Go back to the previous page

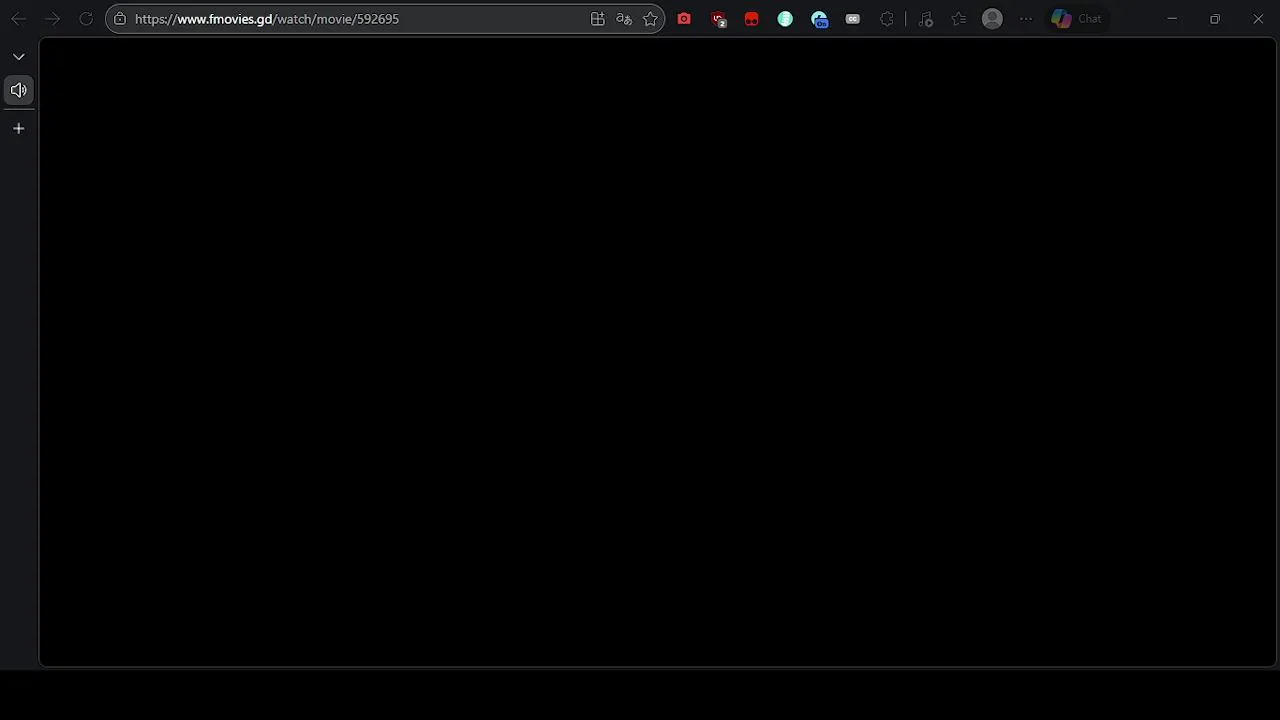coord(18,19)
